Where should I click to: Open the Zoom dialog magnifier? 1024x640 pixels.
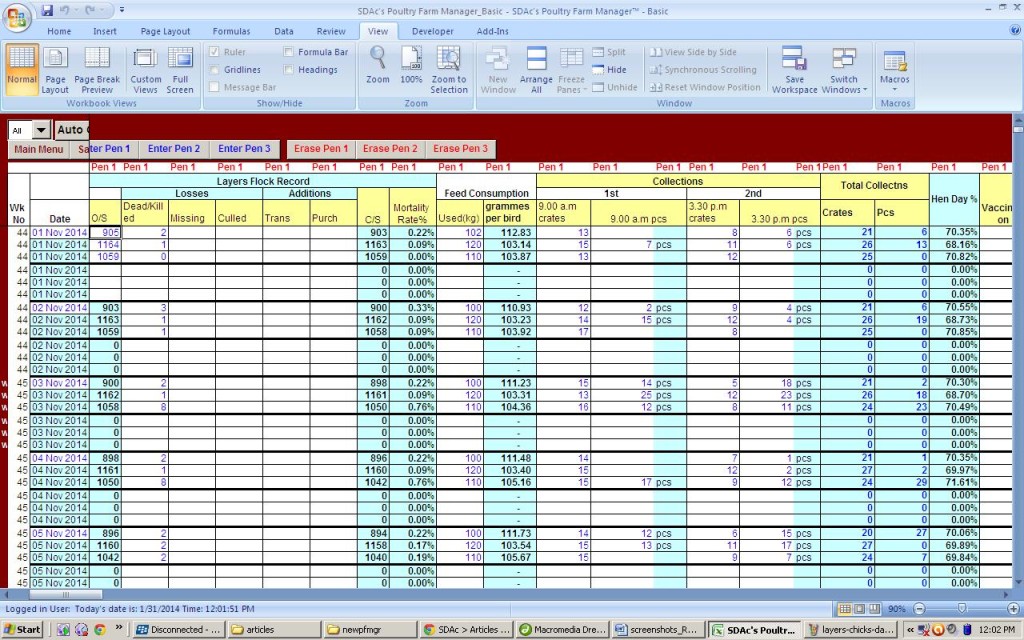coord(377,65)
